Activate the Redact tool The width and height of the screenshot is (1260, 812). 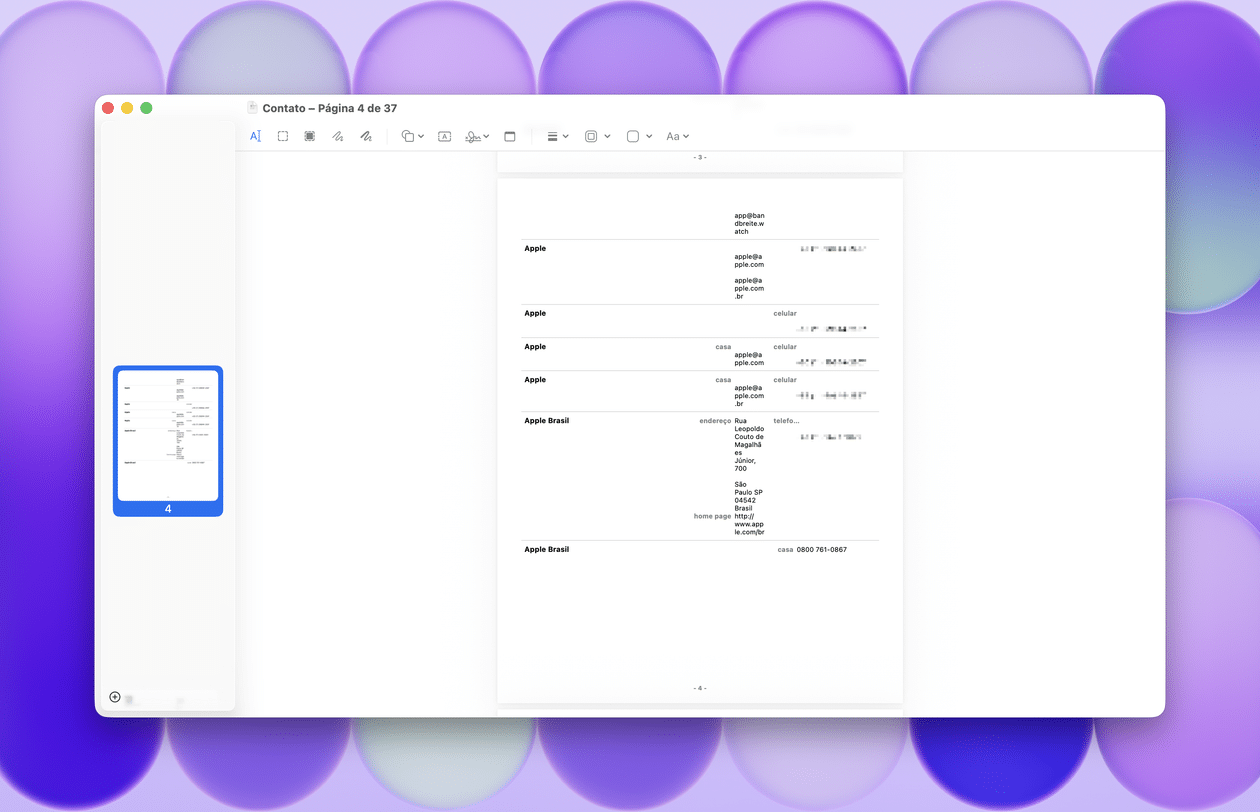(x=310, y=136)
